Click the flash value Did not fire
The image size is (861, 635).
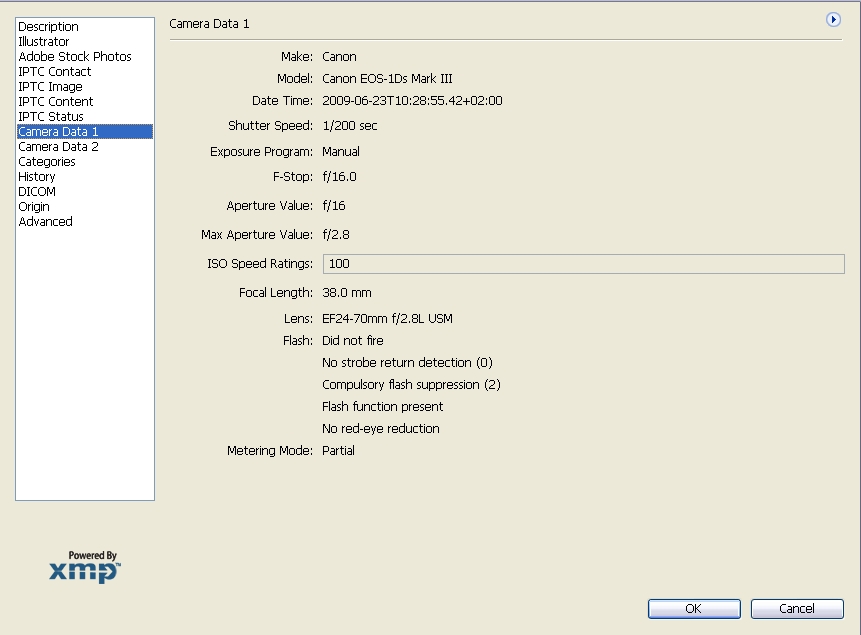click(353, 341)
